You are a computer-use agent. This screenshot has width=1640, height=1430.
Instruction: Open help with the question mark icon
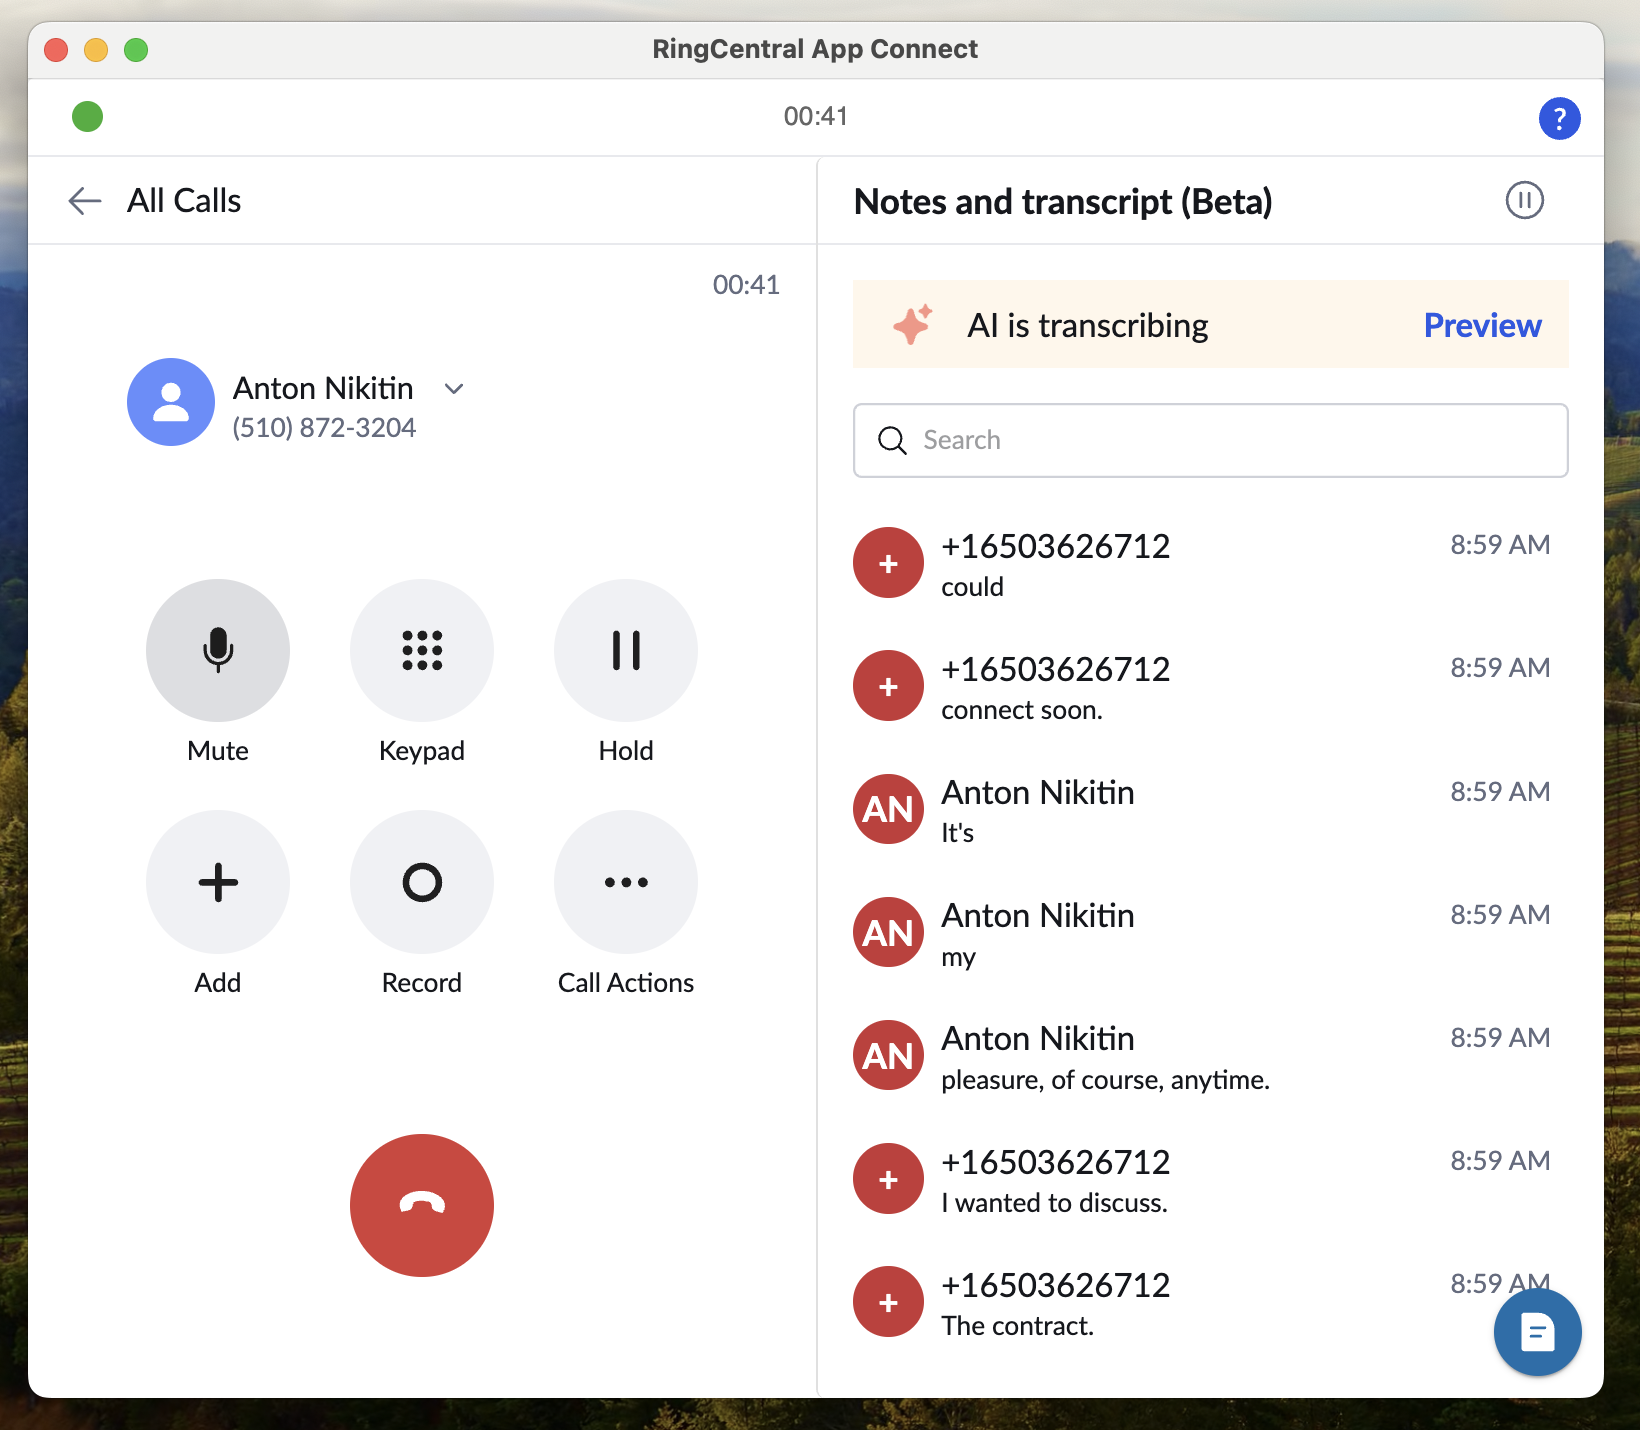click(1559, 118)
